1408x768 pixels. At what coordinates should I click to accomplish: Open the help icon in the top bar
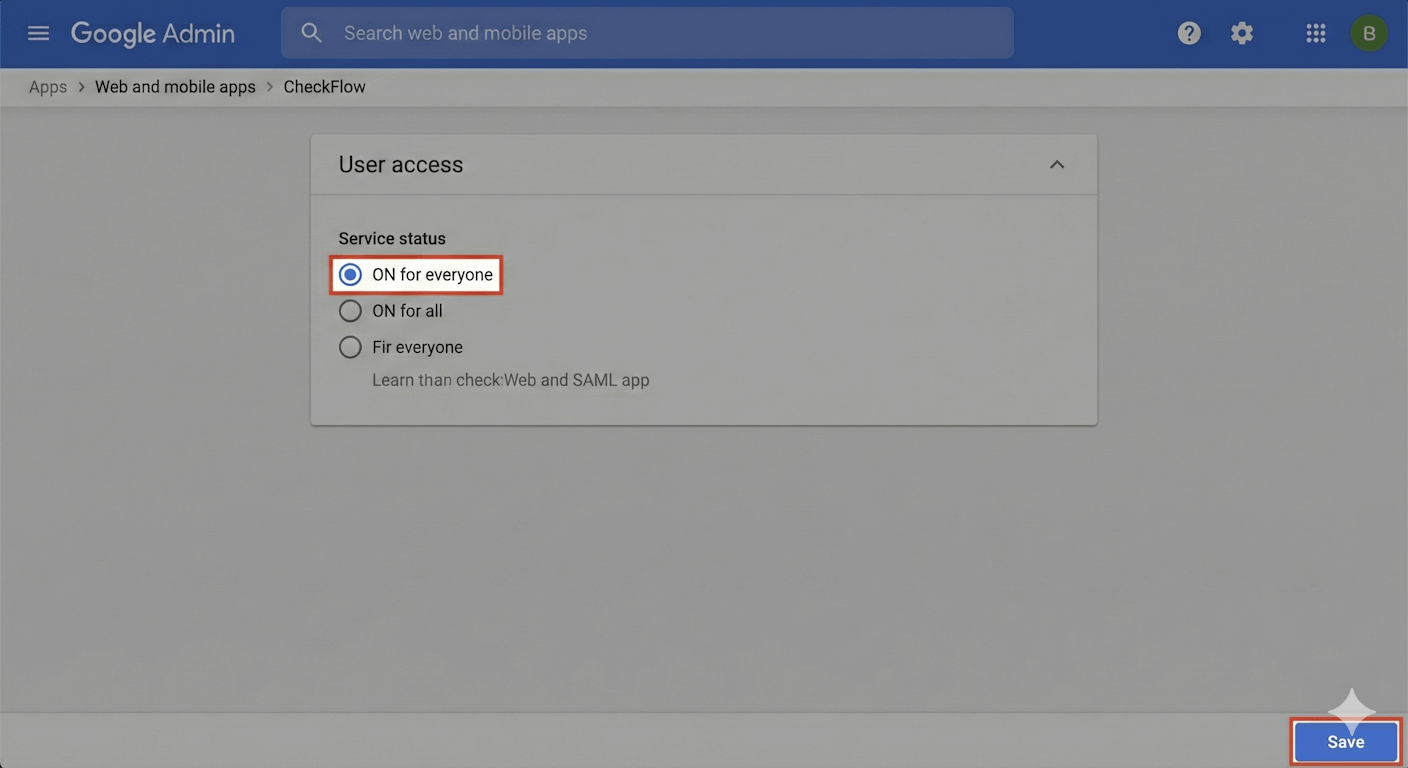click(x=1188, y=32)
